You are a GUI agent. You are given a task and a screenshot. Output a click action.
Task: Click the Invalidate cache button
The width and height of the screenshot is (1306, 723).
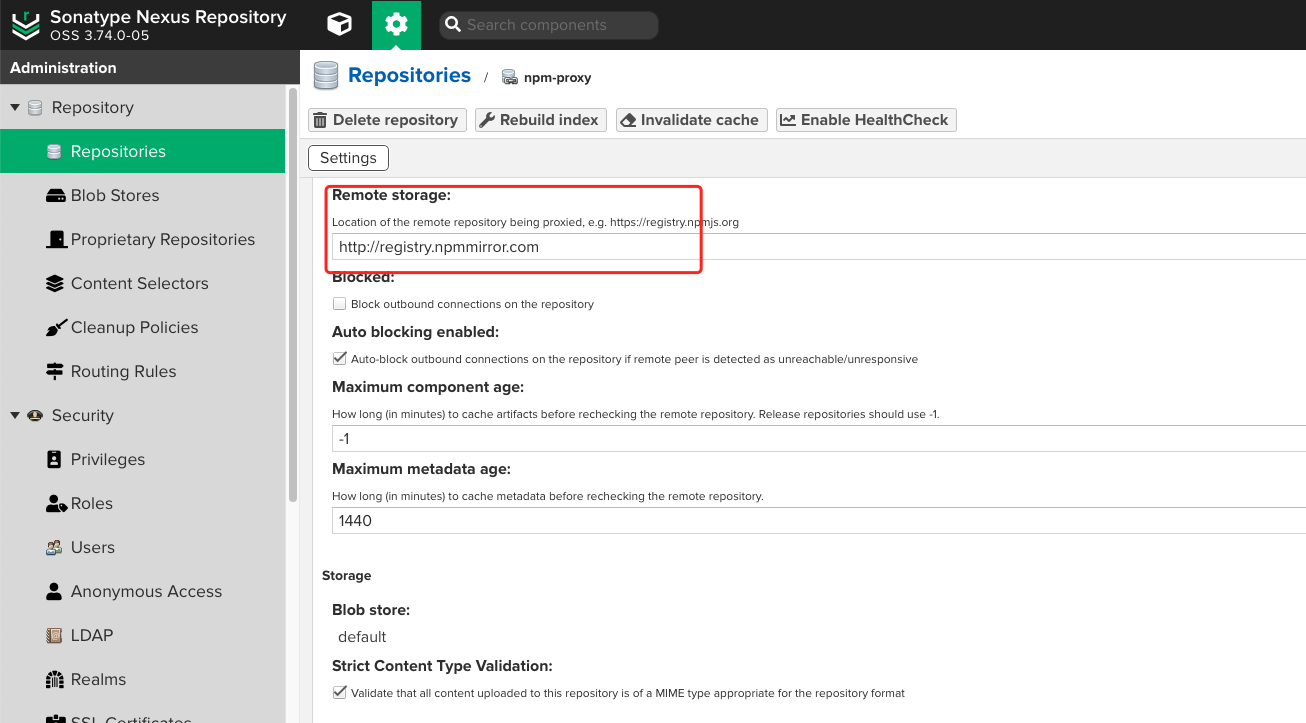coord(691,120)
